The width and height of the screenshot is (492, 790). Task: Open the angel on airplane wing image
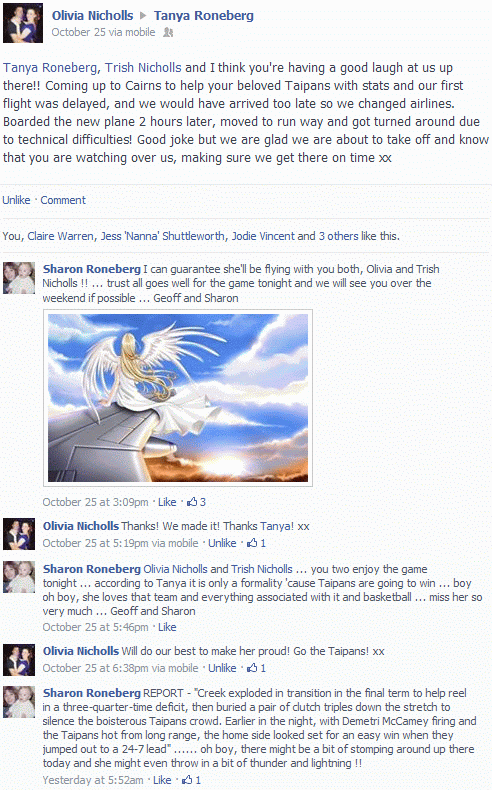(178, 398)
